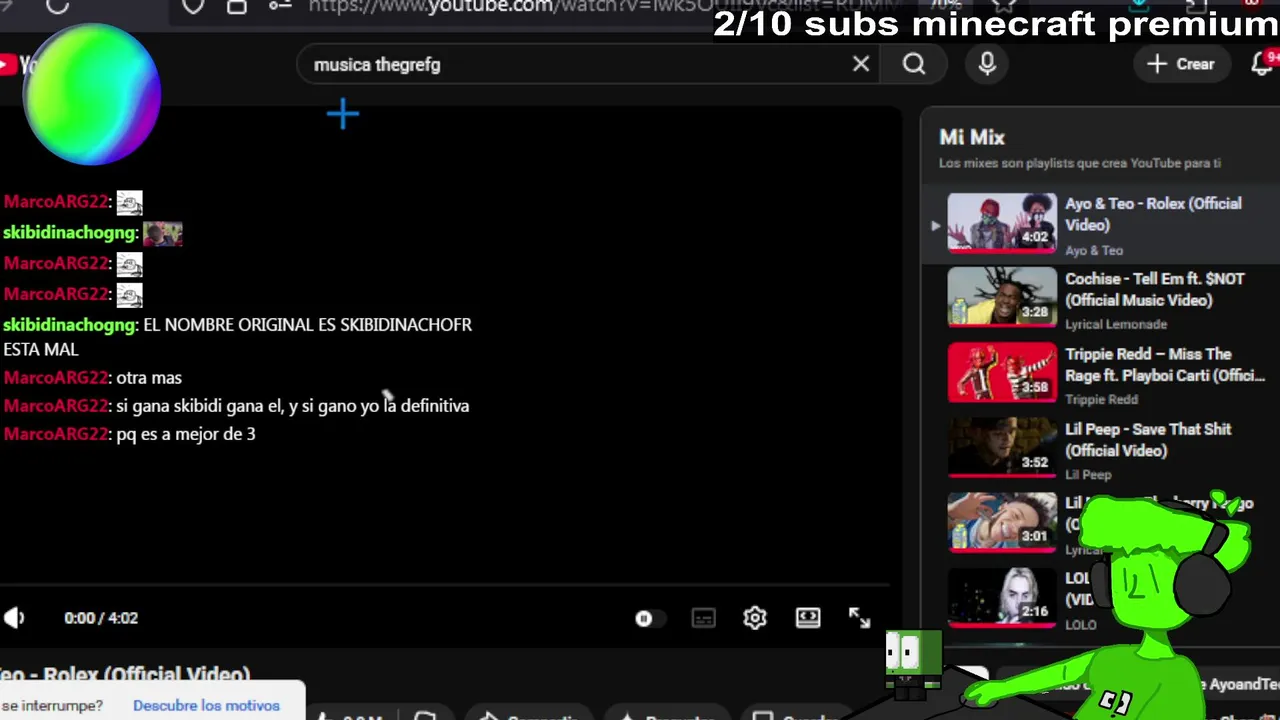Screen dimensions: 1280x720
Task: Enter full screen with the expand arrows
Action: pyautogui.click(x=860, y=618)
